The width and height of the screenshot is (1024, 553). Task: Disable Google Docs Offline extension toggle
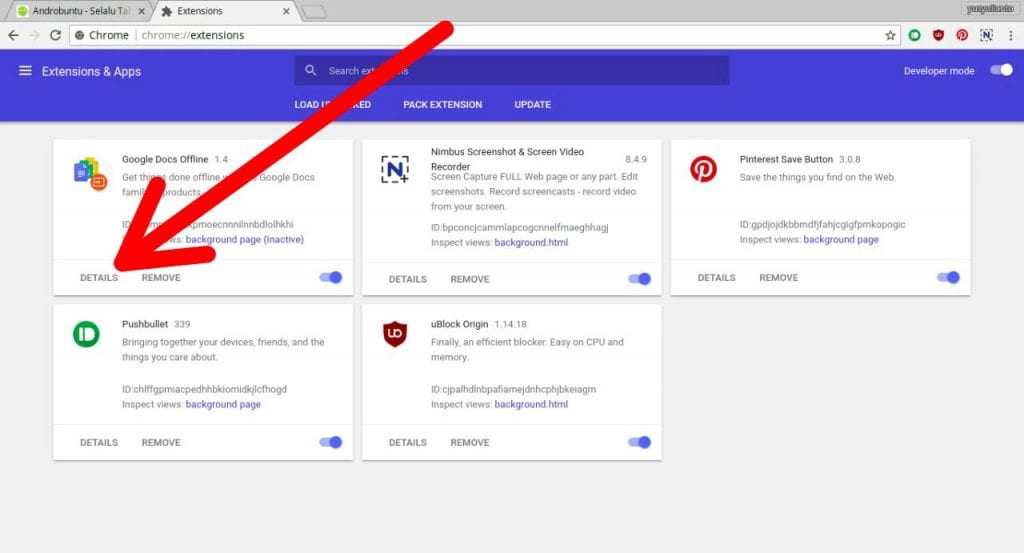pyautogui.click(x=330, y=277)
